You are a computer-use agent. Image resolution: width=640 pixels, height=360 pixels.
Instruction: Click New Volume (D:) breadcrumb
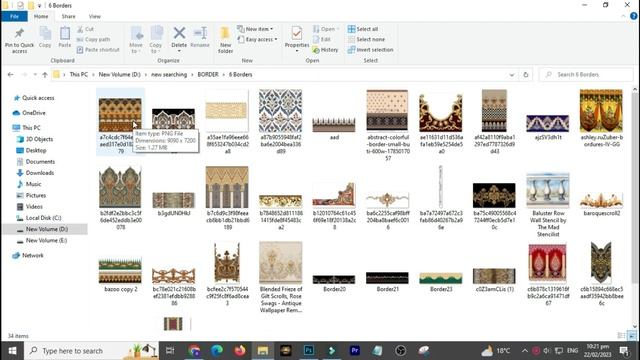(x=119, y=75)
